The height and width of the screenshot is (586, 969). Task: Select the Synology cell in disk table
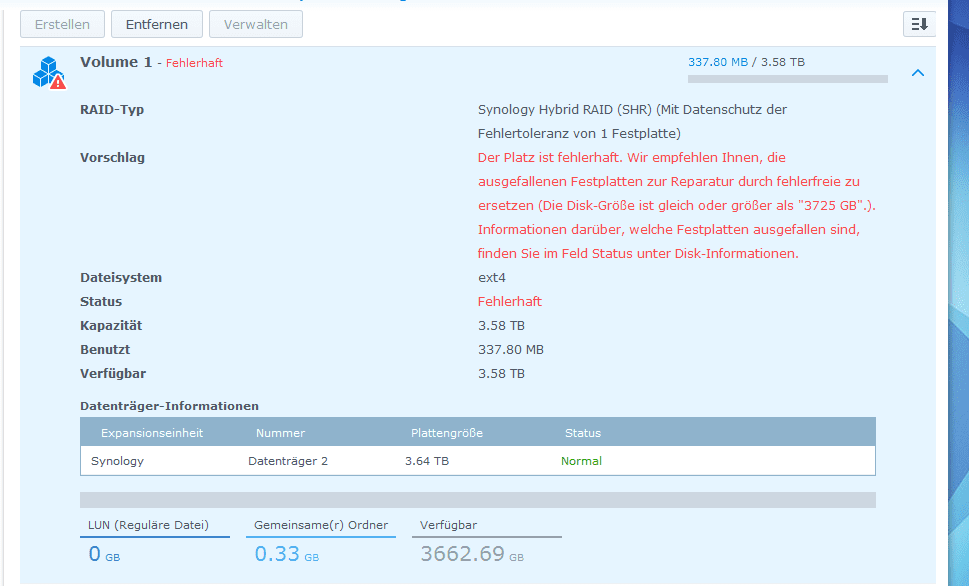[x=117, y=461]
